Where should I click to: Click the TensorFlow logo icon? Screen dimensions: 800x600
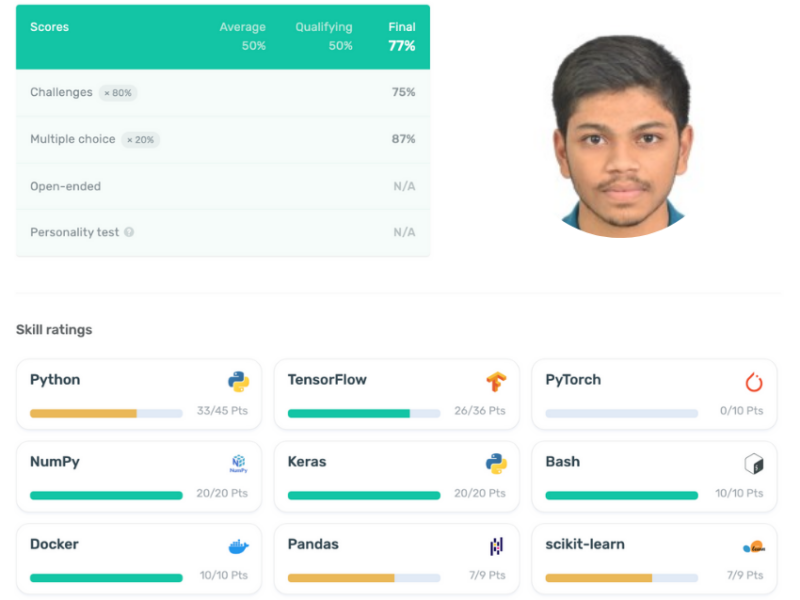pyautogui.click(x=496, y=382)
